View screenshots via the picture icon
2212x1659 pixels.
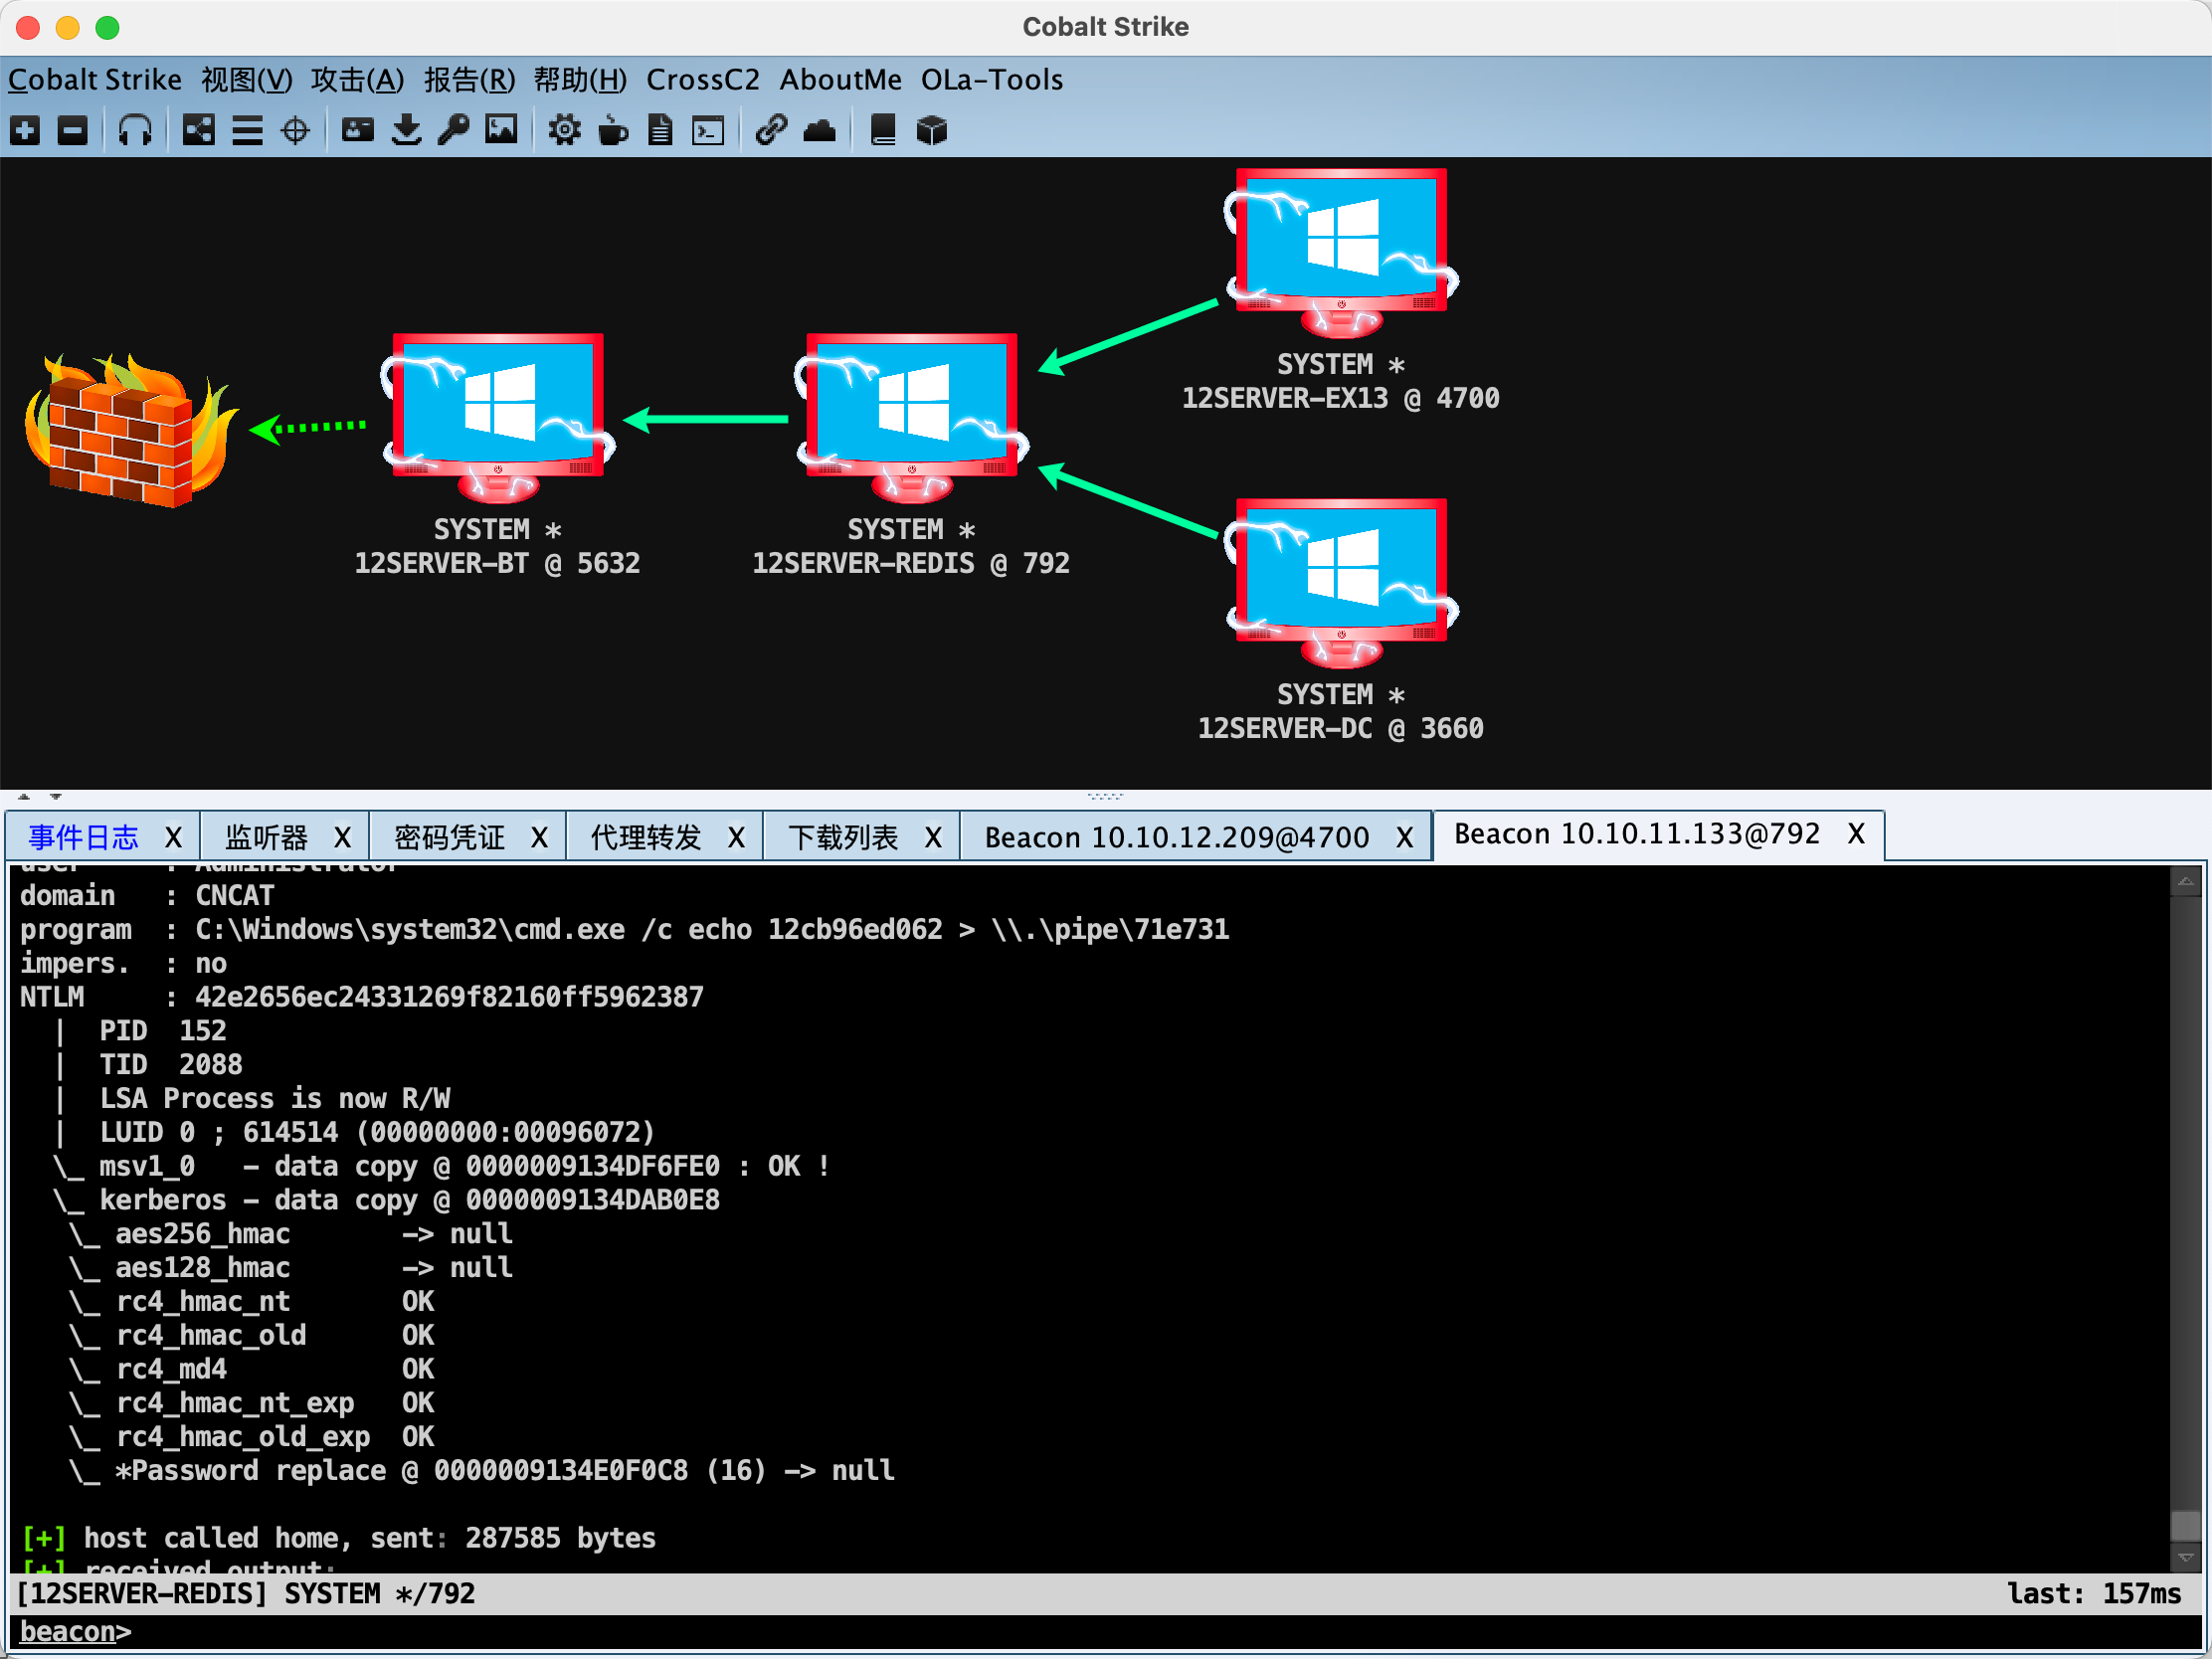501,130
